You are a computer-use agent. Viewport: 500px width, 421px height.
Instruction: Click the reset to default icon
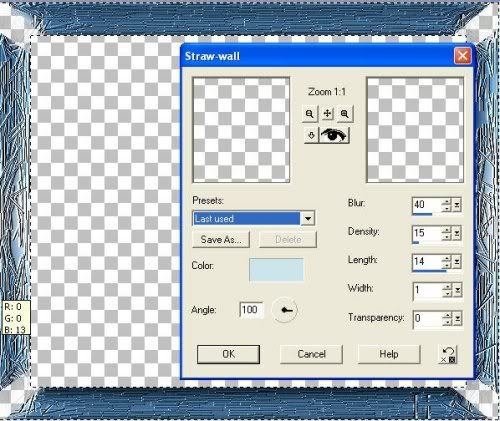click(x=448, y=354)
